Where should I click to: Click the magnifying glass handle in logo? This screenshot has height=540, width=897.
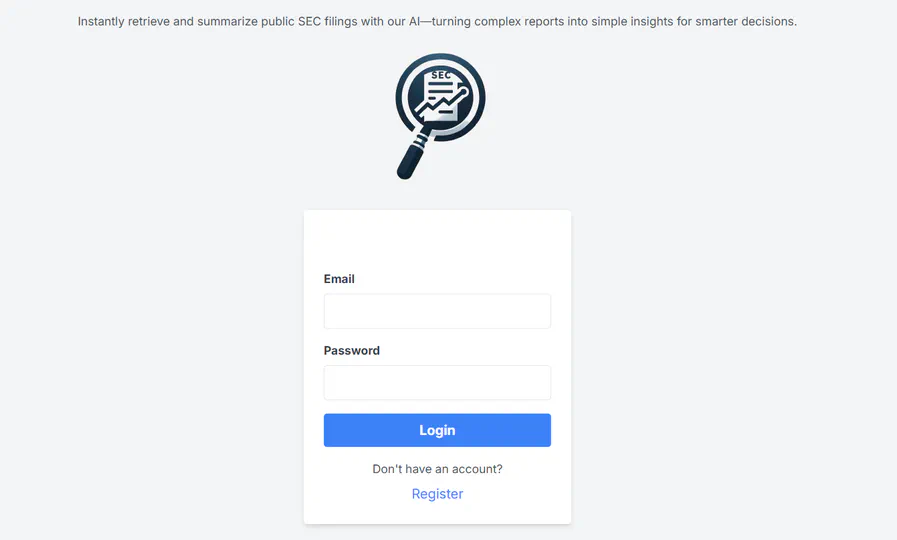(414, 156)
